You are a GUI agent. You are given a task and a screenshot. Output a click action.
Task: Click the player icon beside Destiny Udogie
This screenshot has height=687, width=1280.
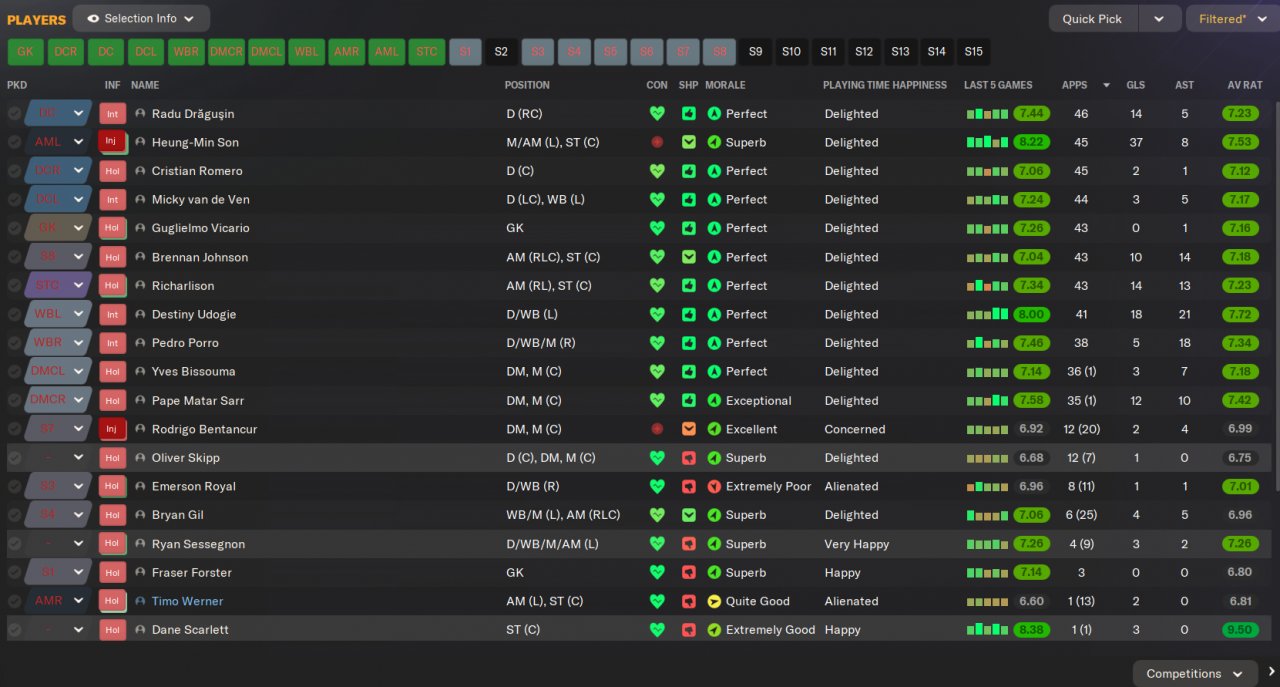tap(140, 314)
